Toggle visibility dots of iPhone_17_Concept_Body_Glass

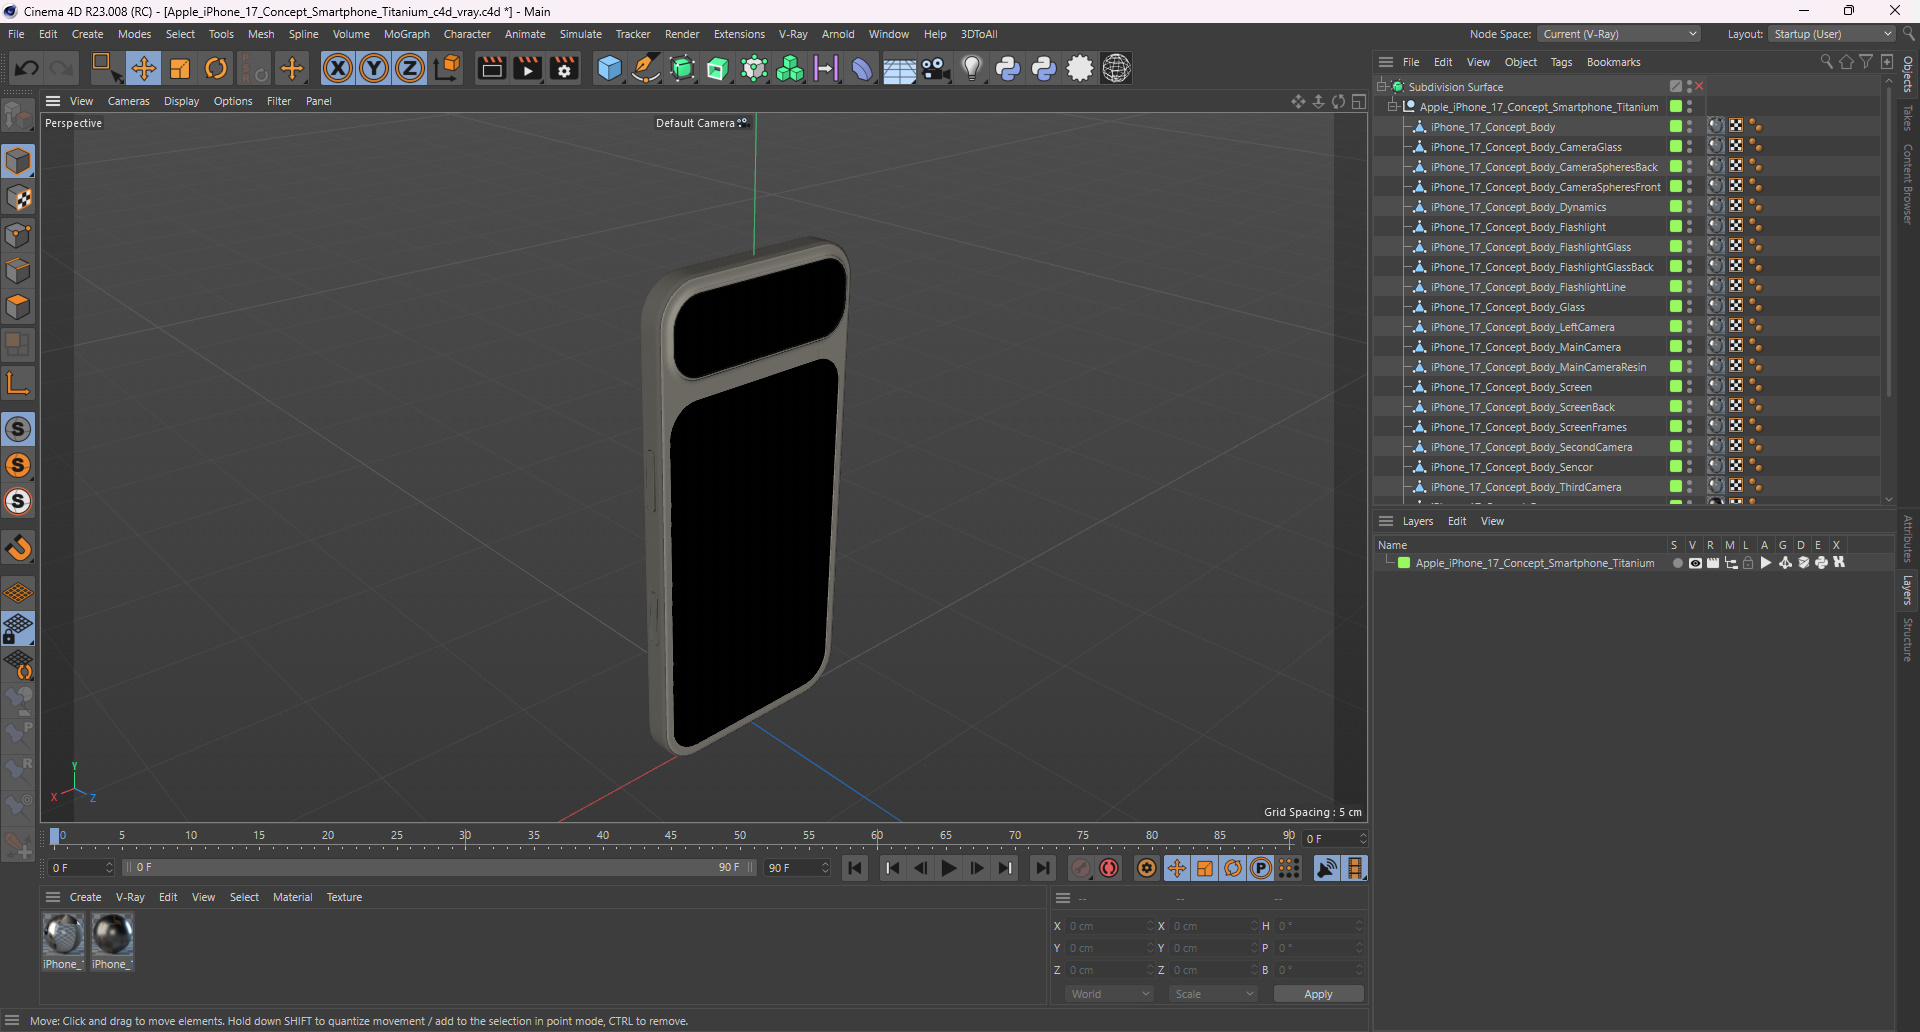pos(1689,307)
